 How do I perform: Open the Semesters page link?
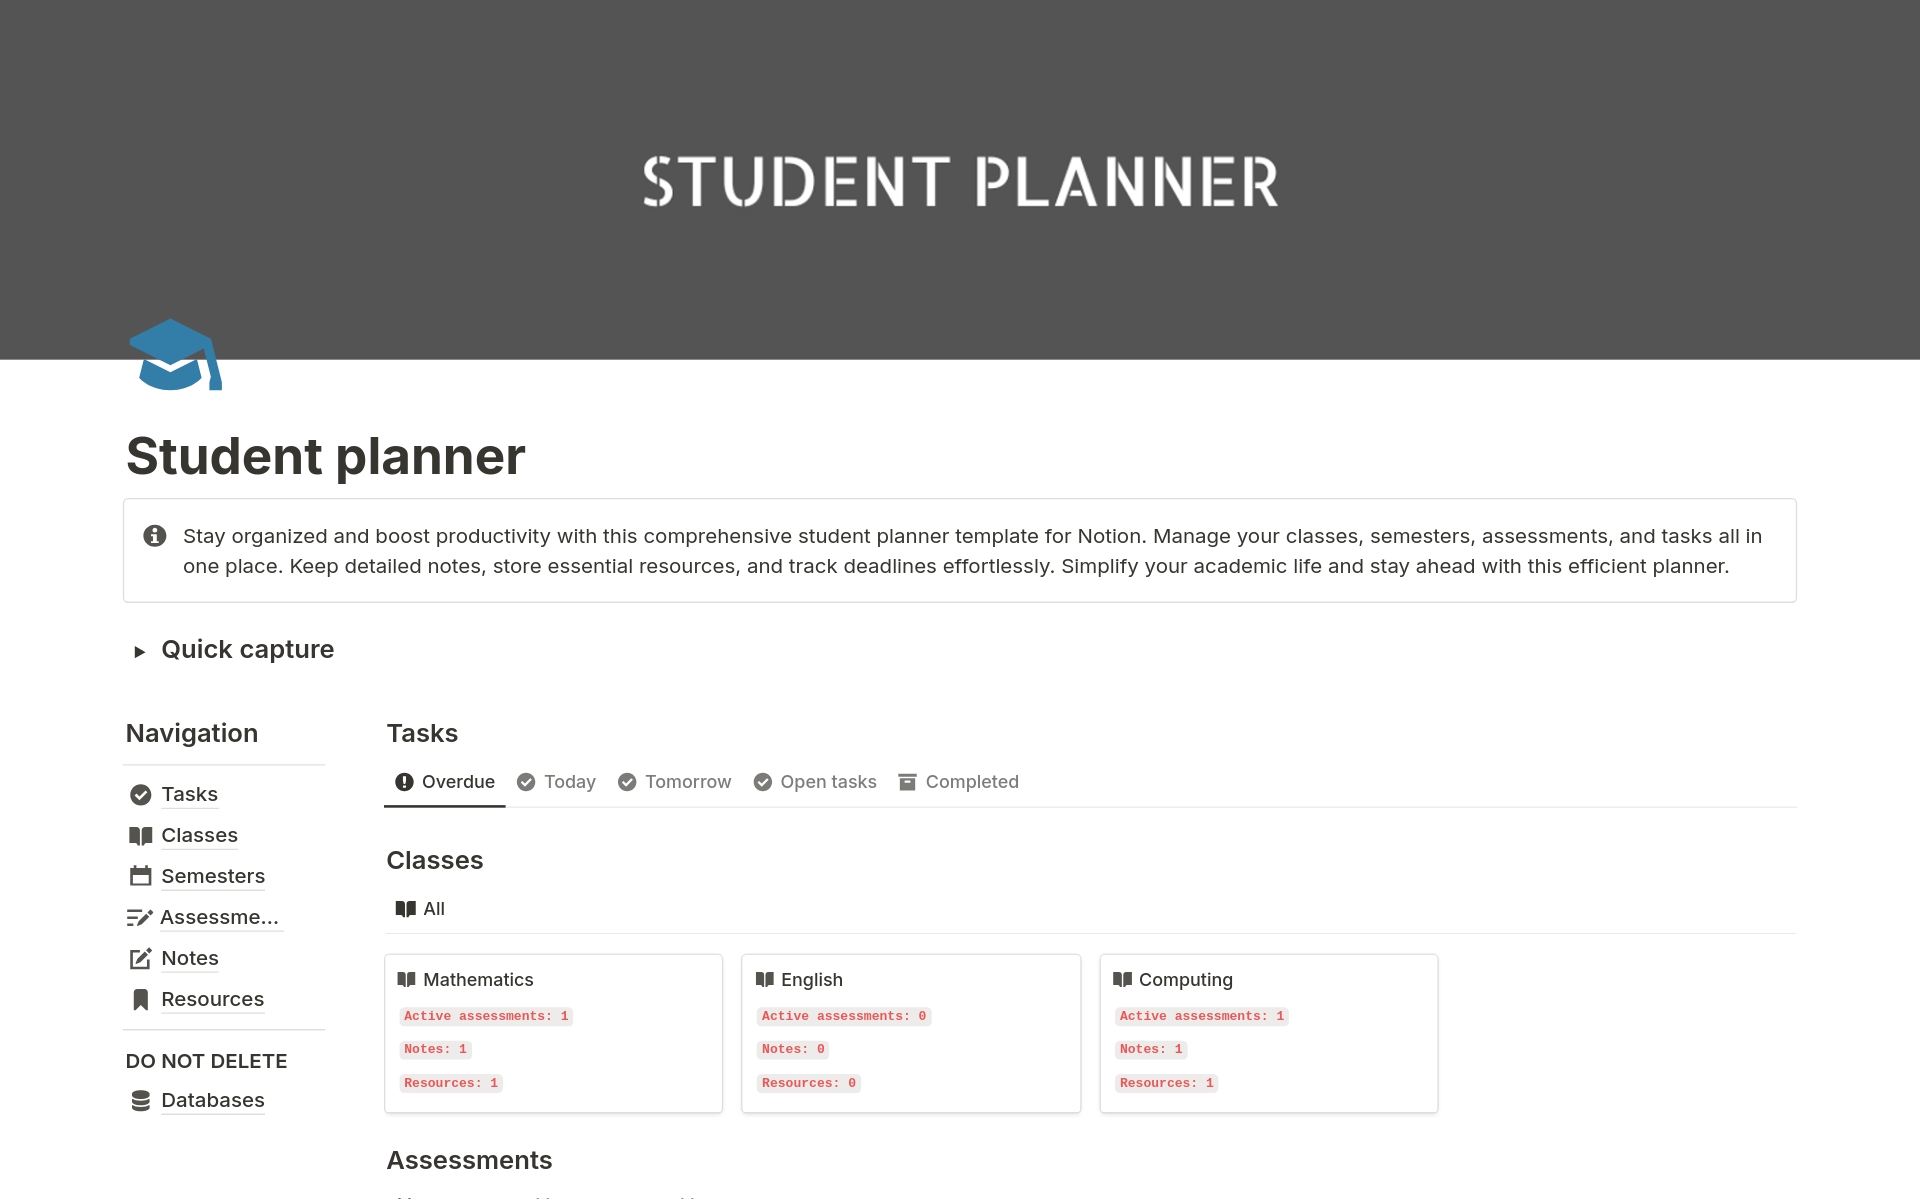[213, 877]
